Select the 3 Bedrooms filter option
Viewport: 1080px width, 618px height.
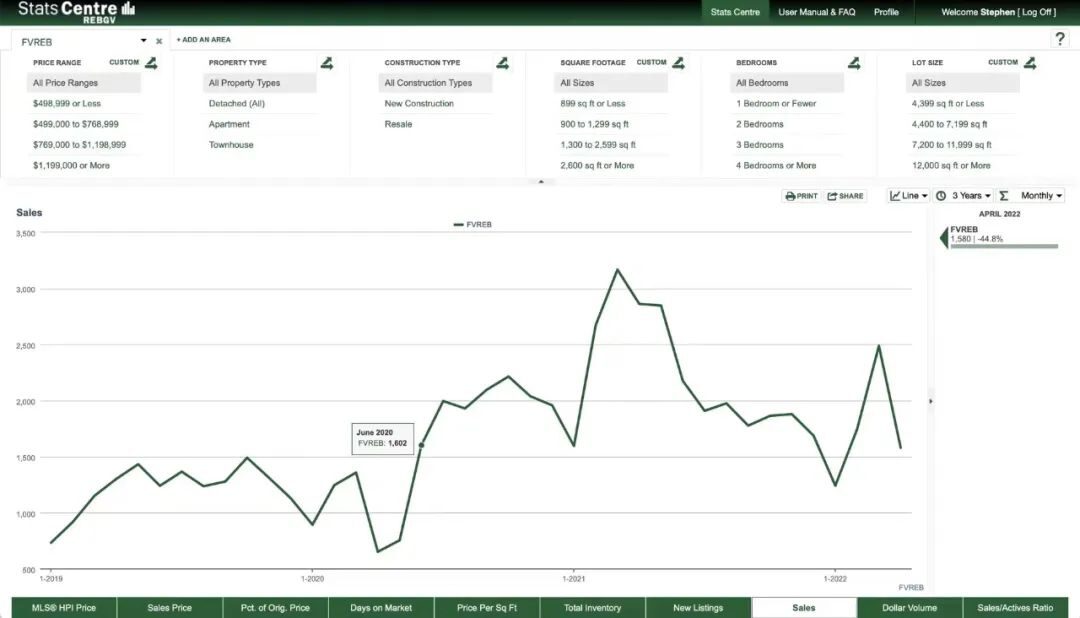coord(760,145)
